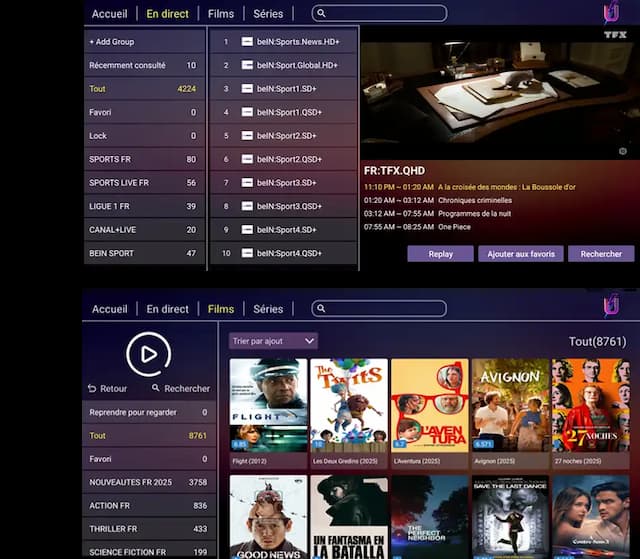Click the large circular play icon
Image resolution: width=640 pixels, height=559 pixels.
point(148,354)
